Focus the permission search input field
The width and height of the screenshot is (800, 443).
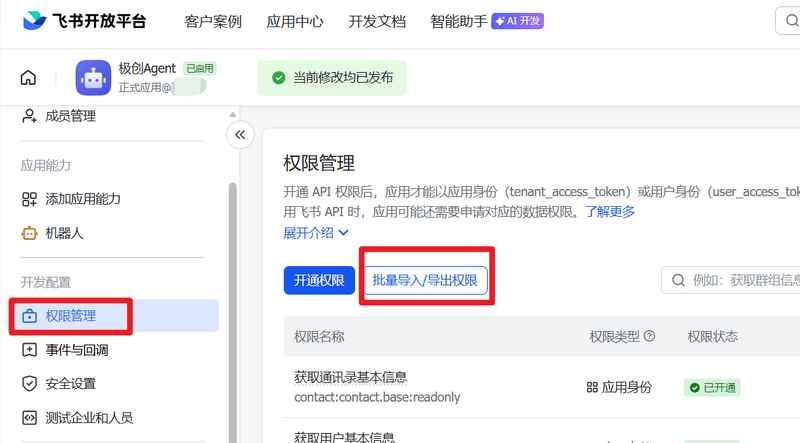point(731,280)
